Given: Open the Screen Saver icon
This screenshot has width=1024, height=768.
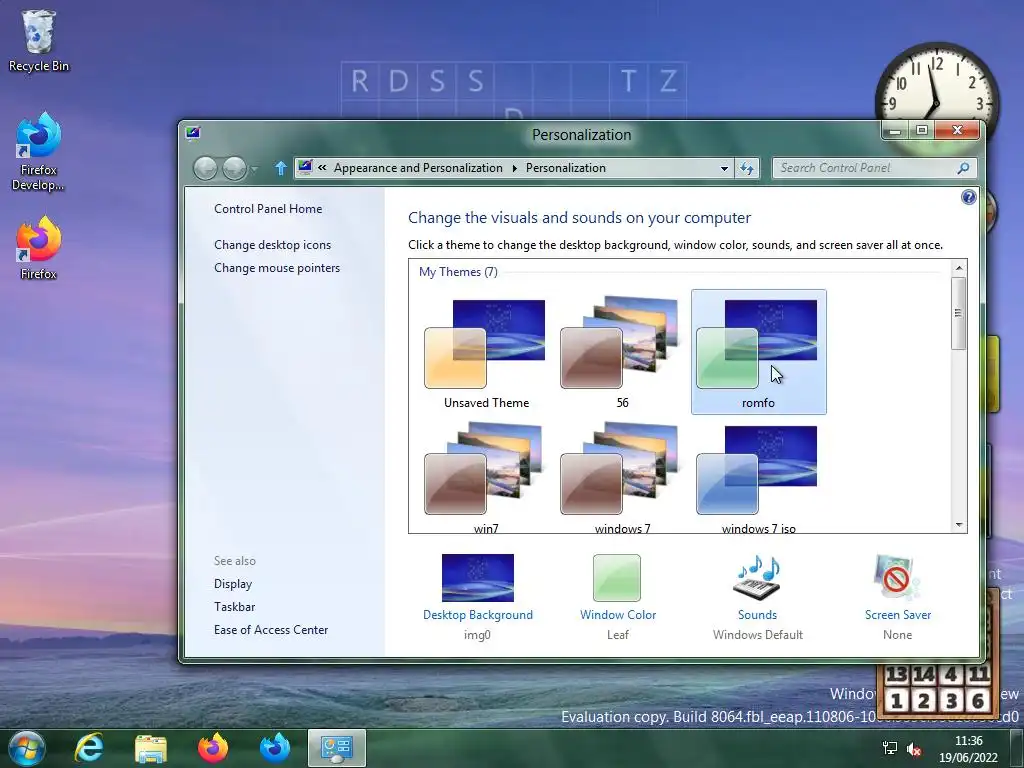Looking at the screenshot, I should 897,577.
